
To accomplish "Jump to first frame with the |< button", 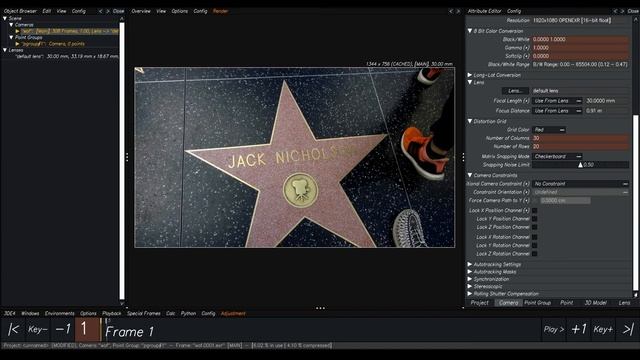I will (x=13, y=329).
